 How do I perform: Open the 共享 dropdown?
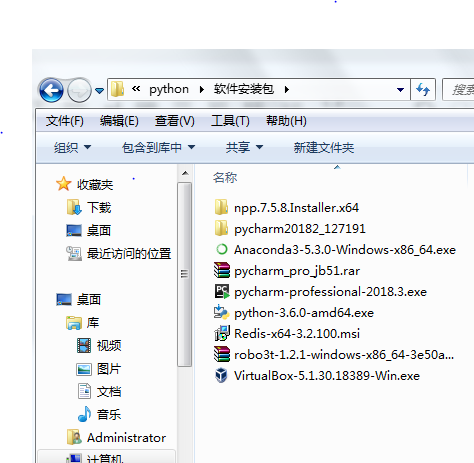244,147
